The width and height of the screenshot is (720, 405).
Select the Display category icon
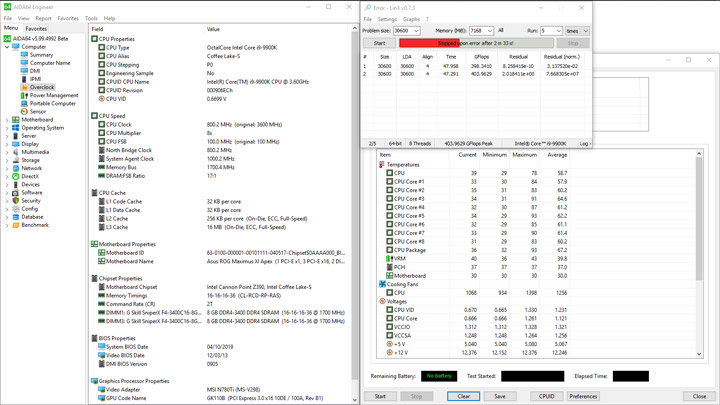tap(16, 144)
